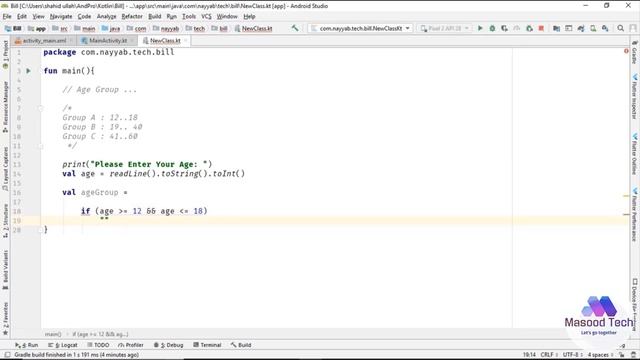Open the Layout Captures side tab

5,169
